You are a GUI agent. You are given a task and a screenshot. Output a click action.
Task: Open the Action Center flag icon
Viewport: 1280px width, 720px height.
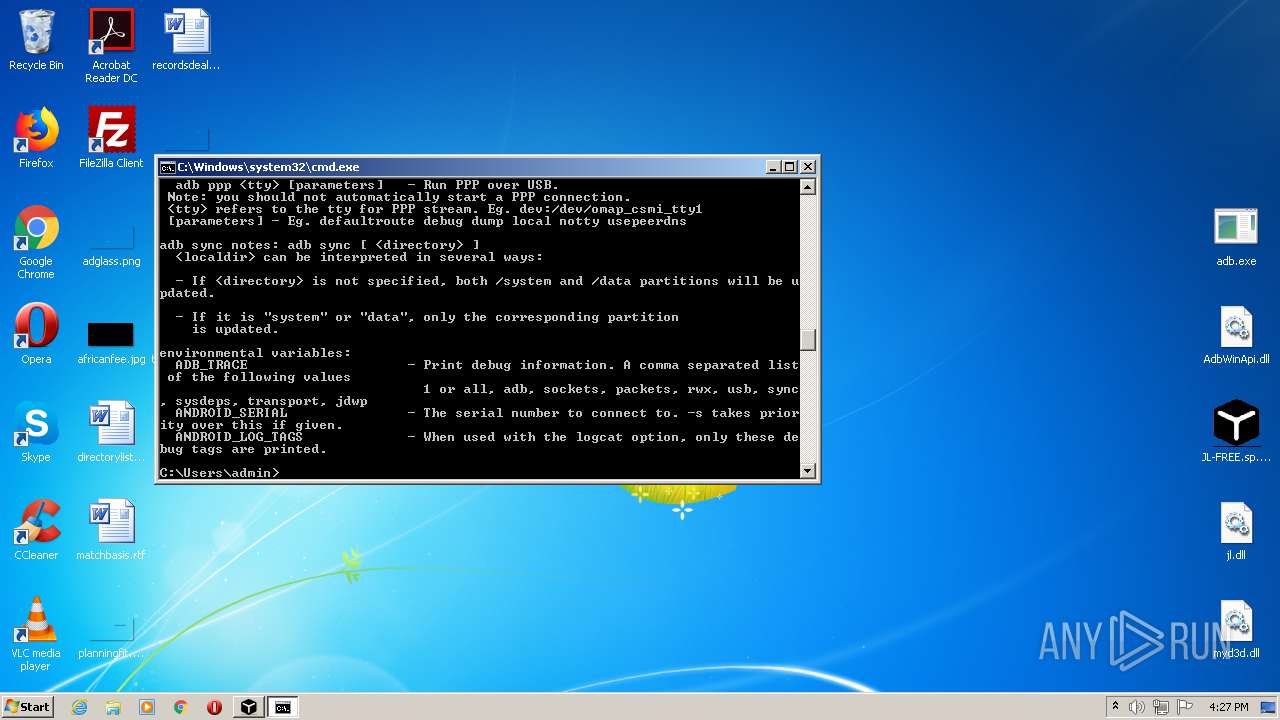[1184, 707]
